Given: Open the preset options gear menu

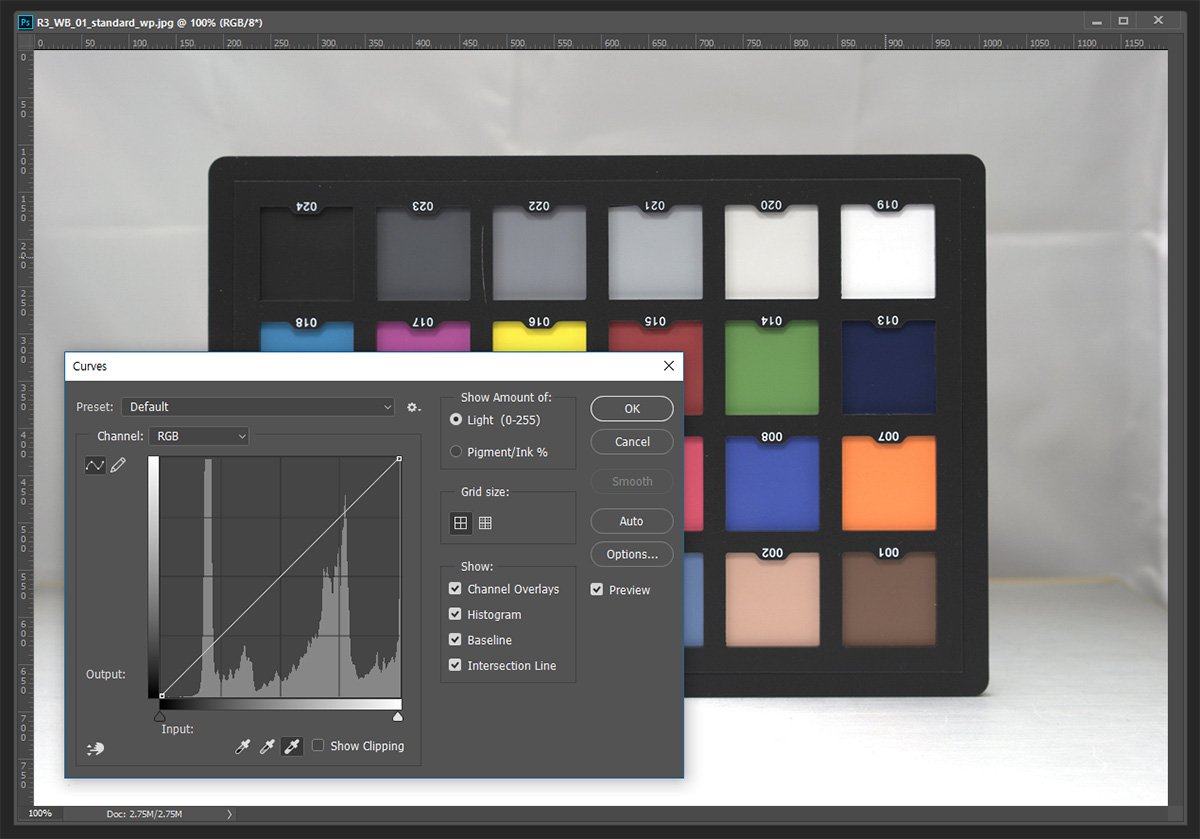Looking at the screenshot, I should coord(413,407).
